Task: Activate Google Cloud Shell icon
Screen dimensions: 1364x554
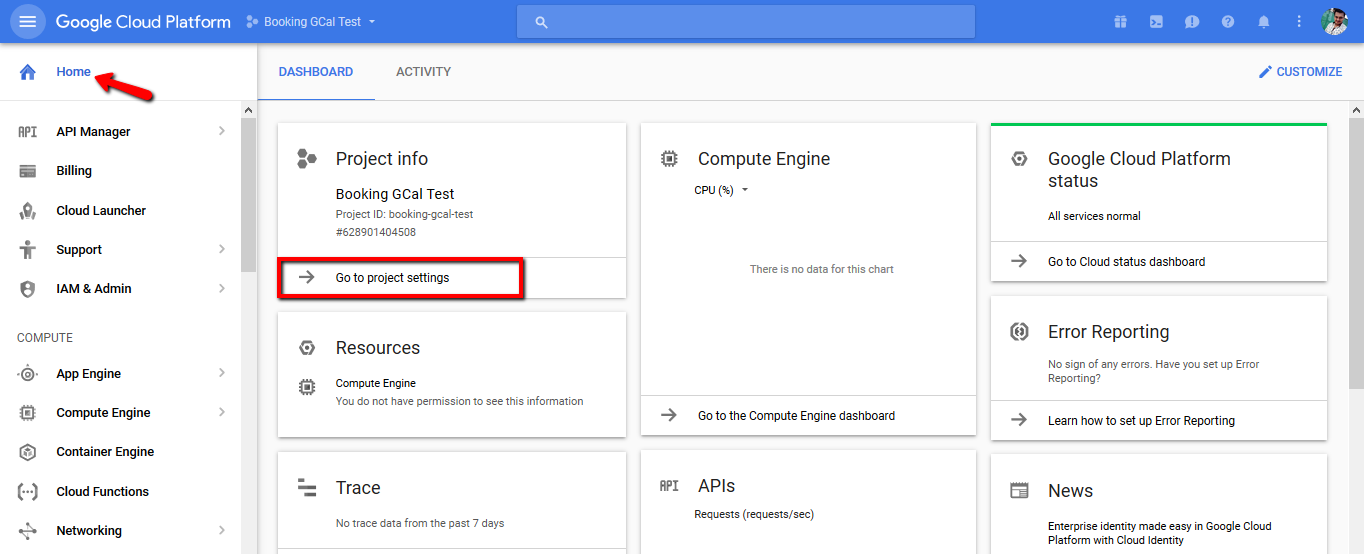Action: coord(1156,21)
